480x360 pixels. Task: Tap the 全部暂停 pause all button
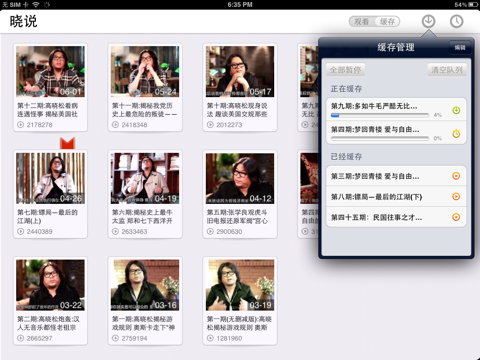(345, 70)
